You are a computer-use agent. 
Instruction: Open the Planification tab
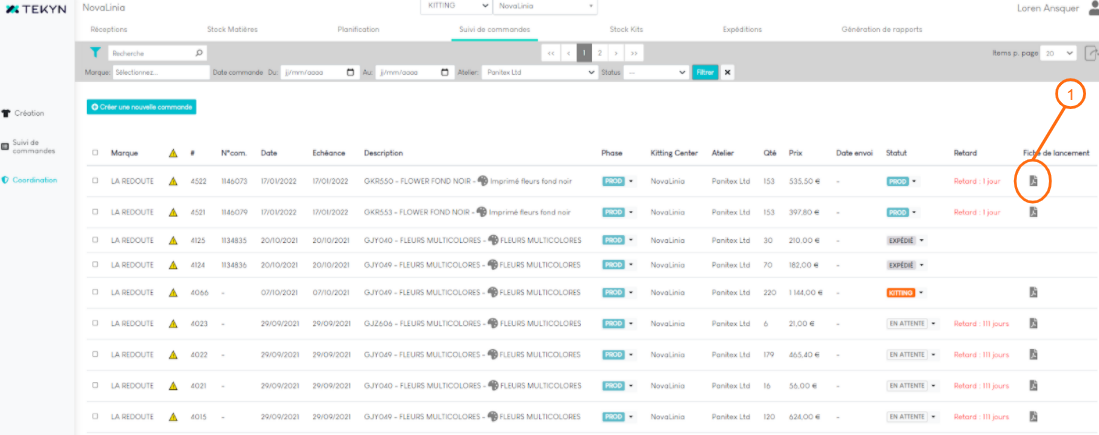(x=344, y=29)
